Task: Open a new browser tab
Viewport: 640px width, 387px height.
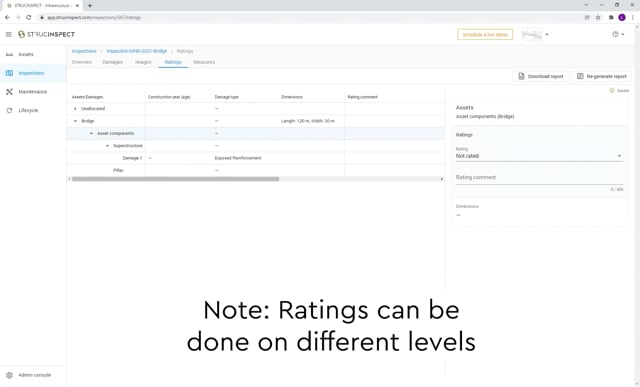Action: [90, 6]
